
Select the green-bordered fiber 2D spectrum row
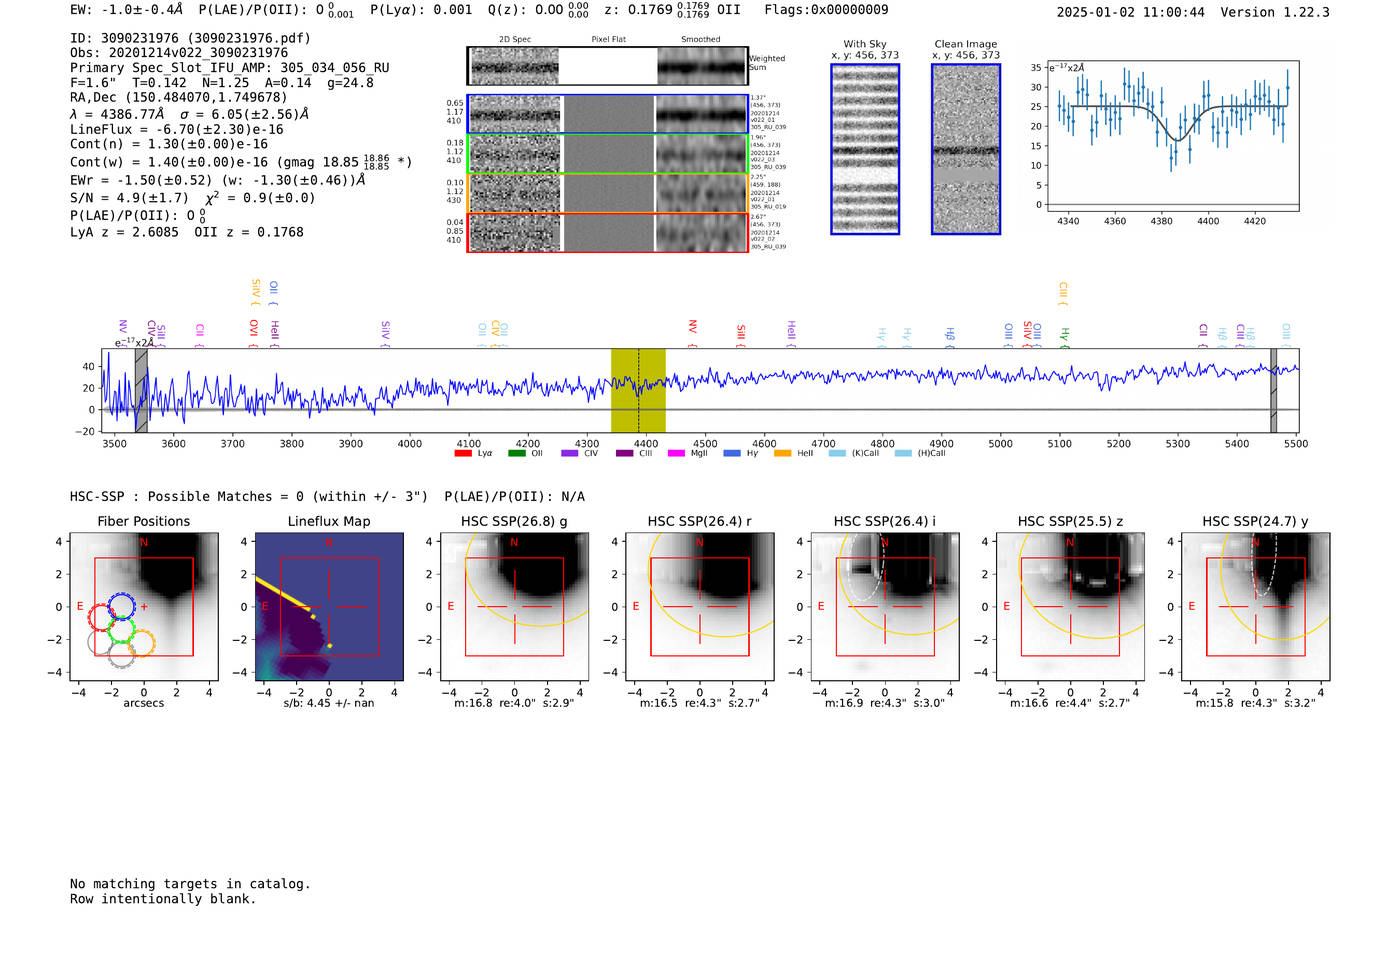tap(608, 154)
